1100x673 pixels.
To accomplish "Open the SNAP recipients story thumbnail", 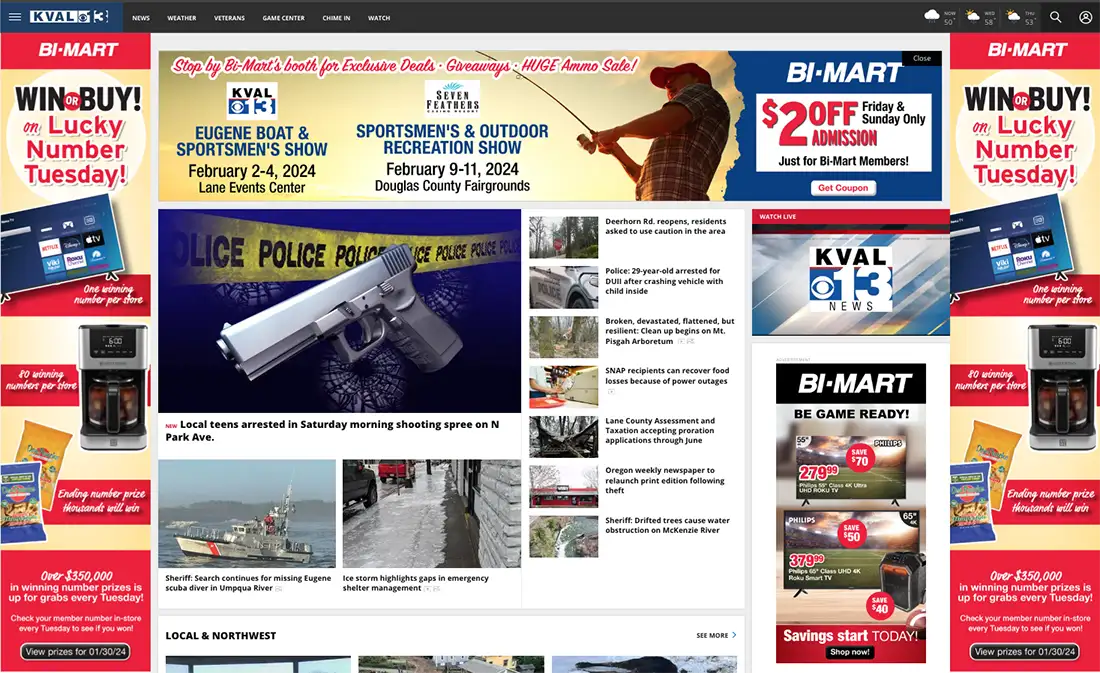I will 563,387.
